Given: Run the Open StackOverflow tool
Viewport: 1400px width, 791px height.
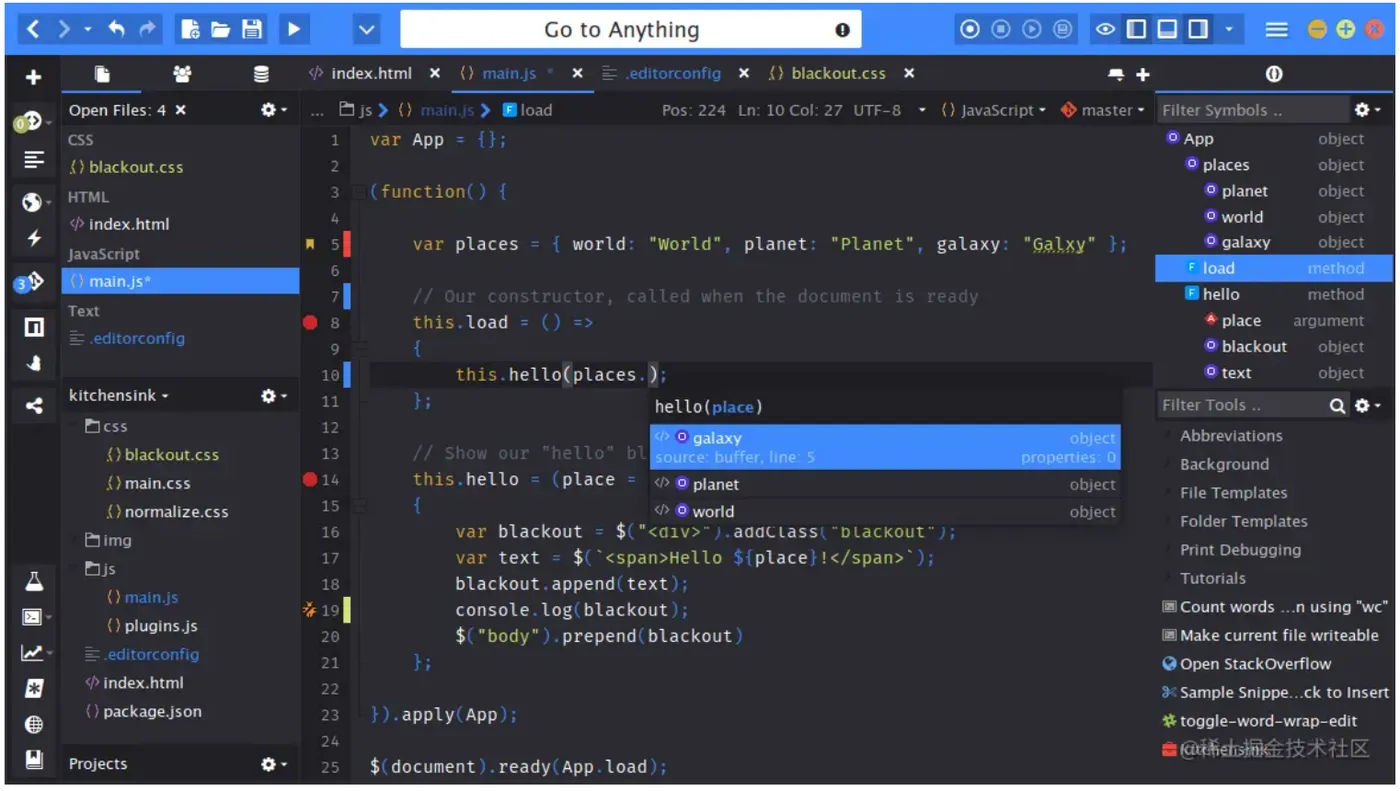Looking at the screenshot, I should point(1246,663).
